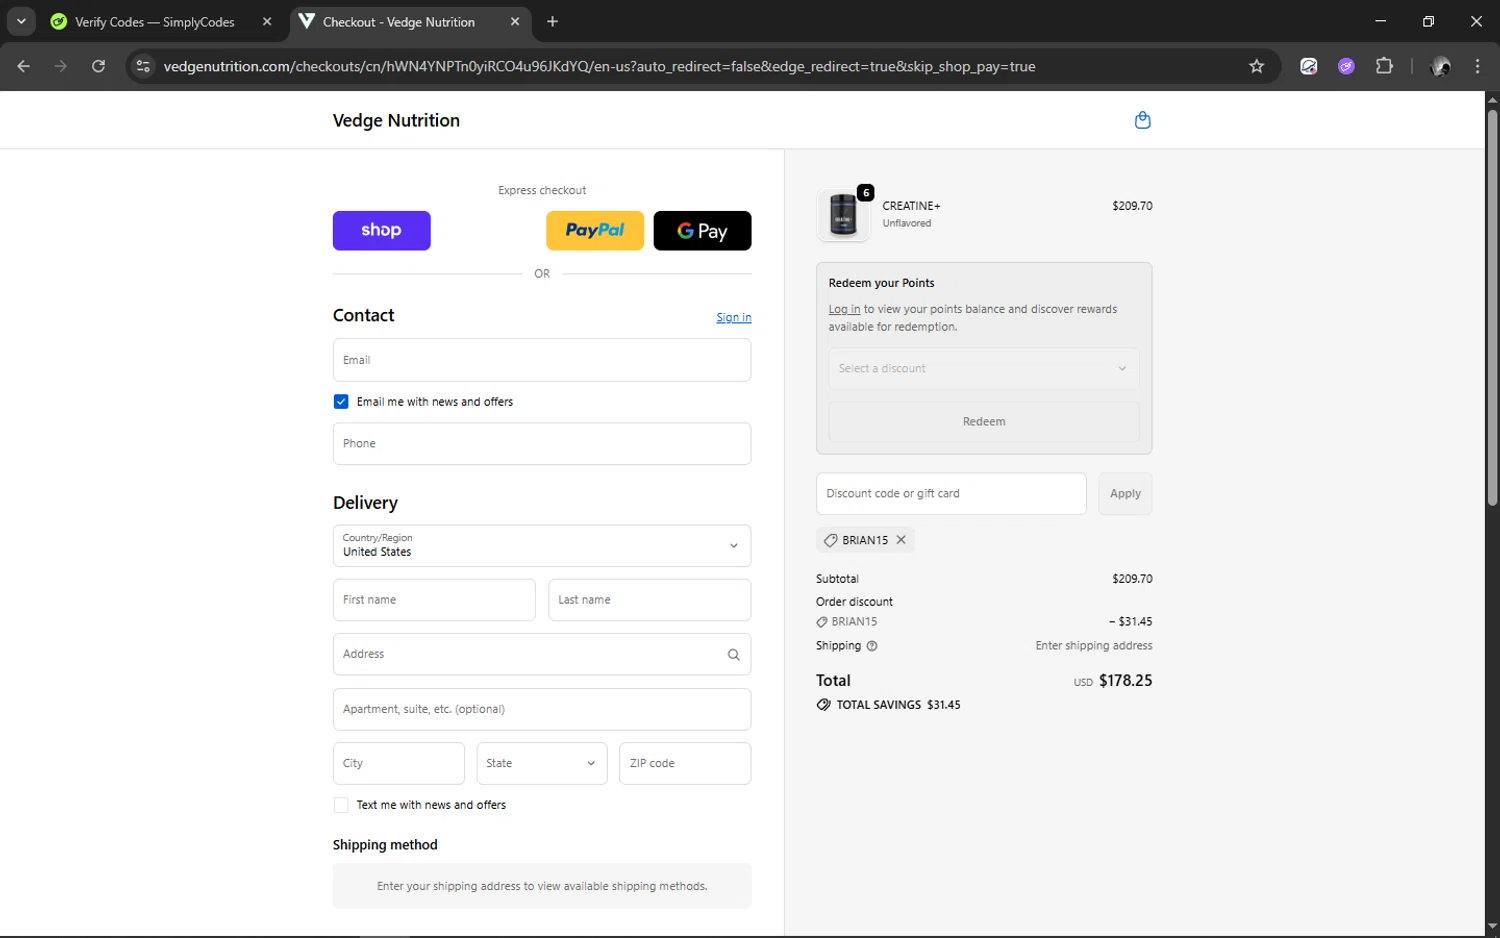Click the $178.25 total amount
Image resolution: width=1500 pixels, height=938 pixels.
point(1125,681)
